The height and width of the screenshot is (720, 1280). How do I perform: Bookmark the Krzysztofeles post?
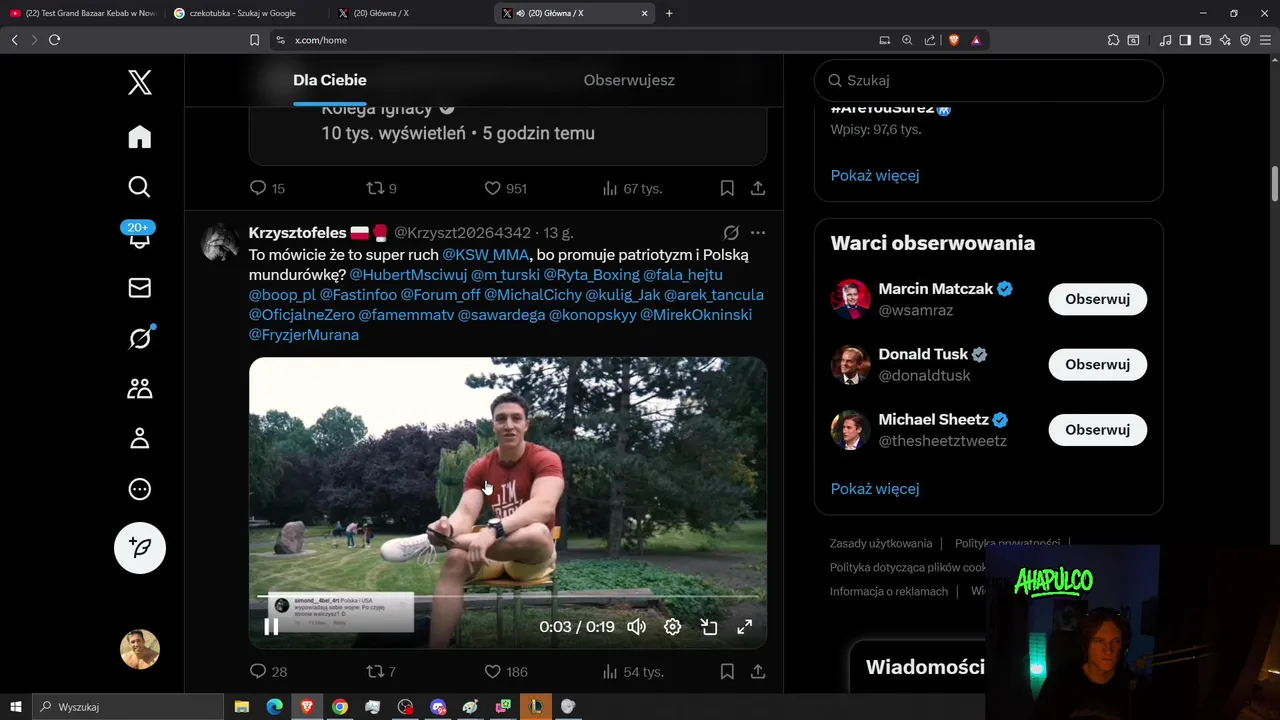click(x=727, y=672)
